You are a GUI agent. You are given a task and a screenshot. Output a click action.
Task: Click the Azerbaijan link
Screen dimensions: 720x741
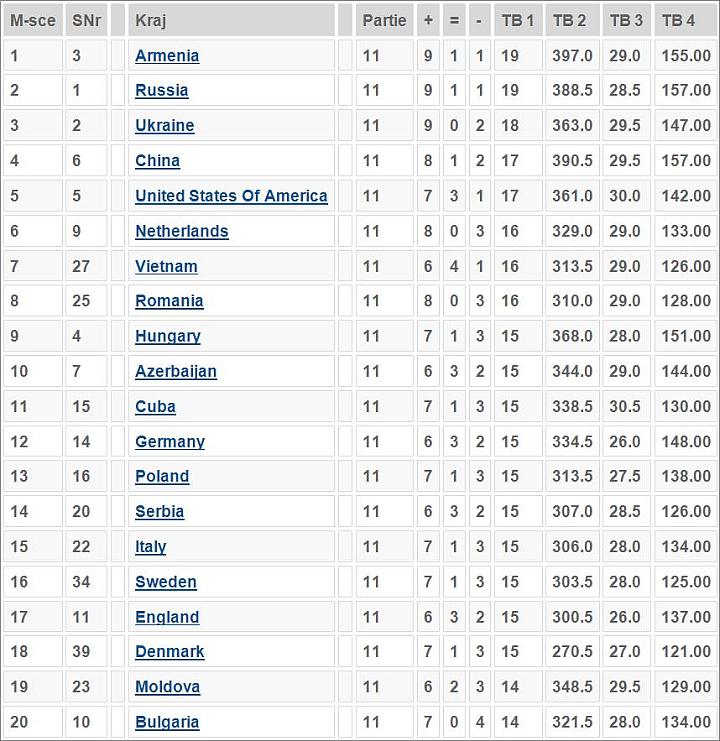(176, 371)
